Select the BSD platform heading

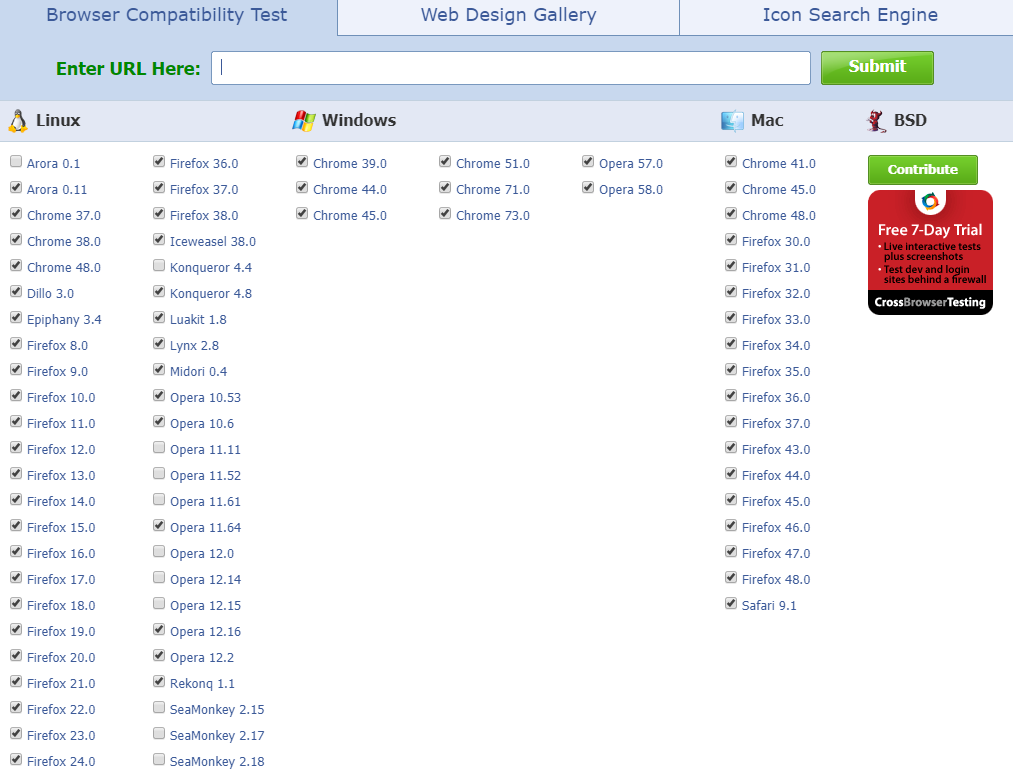pyautogui.click(x=910, y=121)
